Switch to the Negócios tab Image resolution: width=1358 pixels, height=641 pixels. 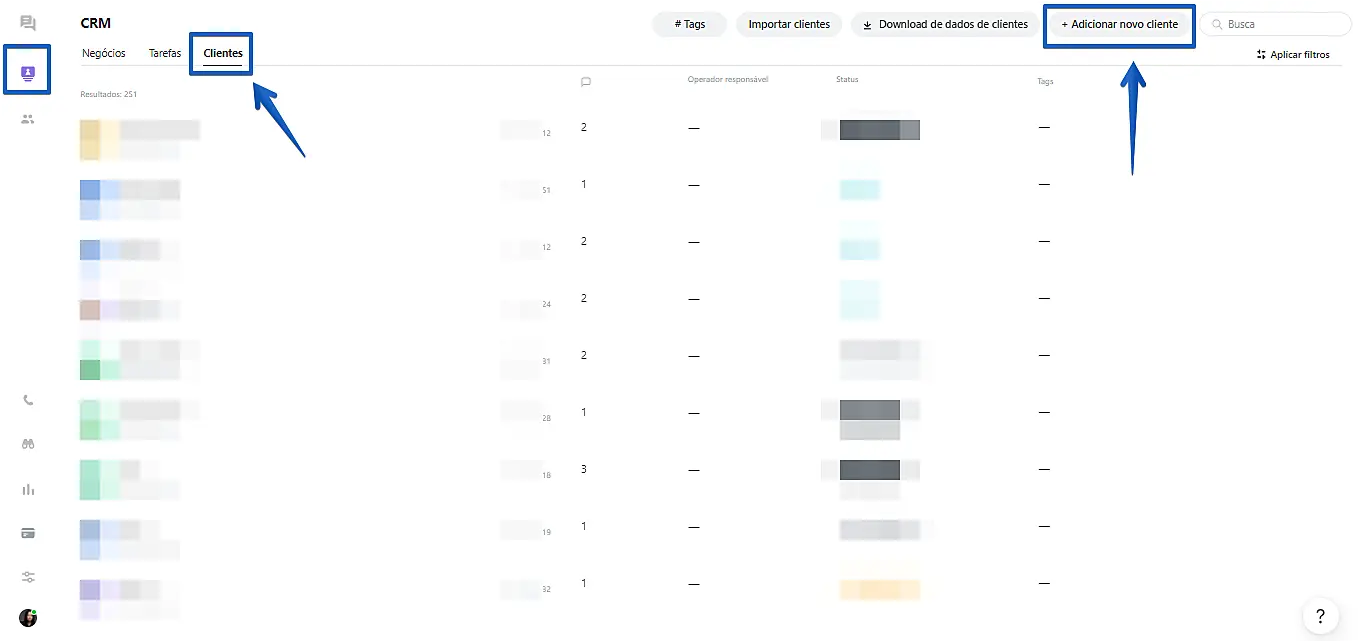pos(104,53)
